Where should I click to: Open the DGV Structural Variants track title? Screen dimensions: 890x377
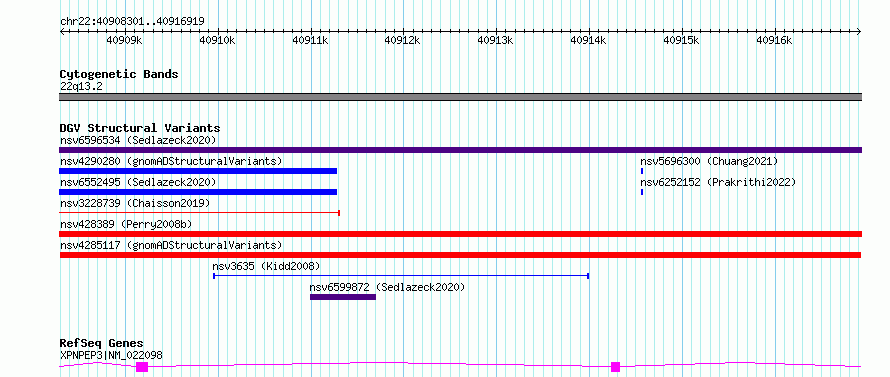(x=140, y=128)
